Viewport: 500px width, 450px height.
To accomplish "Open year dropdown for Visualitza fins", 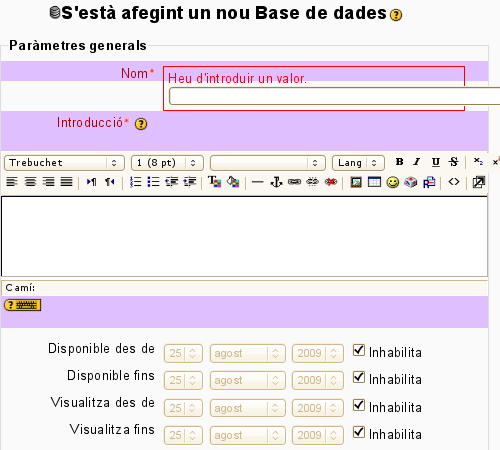I will click(318, 435).
